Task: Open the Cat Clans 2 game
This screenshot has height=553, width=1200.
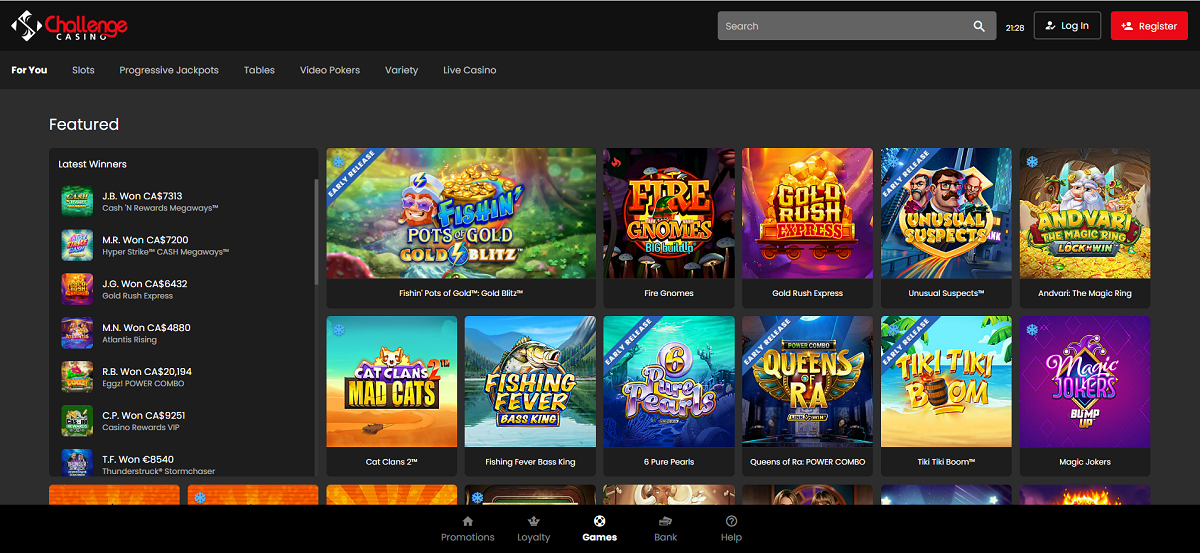Action: click(392, 396)
